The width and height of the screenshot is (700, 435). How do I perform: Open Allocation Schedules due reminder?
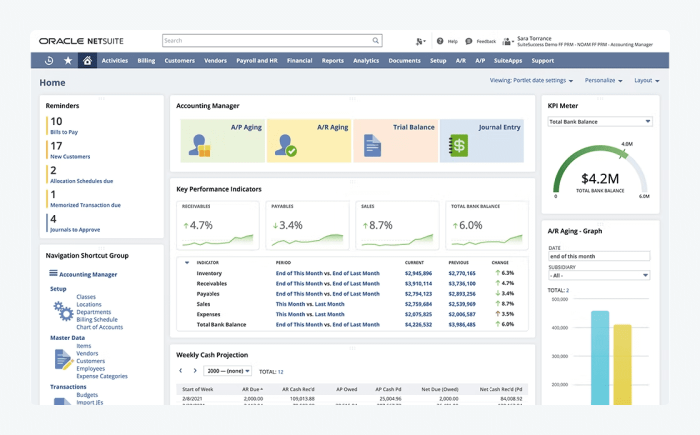pos(82,181)
